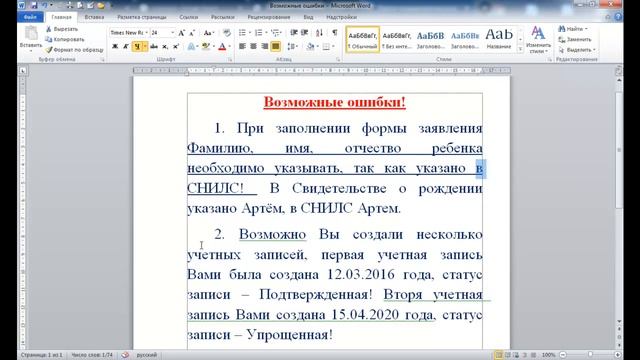
Task: Click the word count Число слов in status bar
Action: coord(92,355)
